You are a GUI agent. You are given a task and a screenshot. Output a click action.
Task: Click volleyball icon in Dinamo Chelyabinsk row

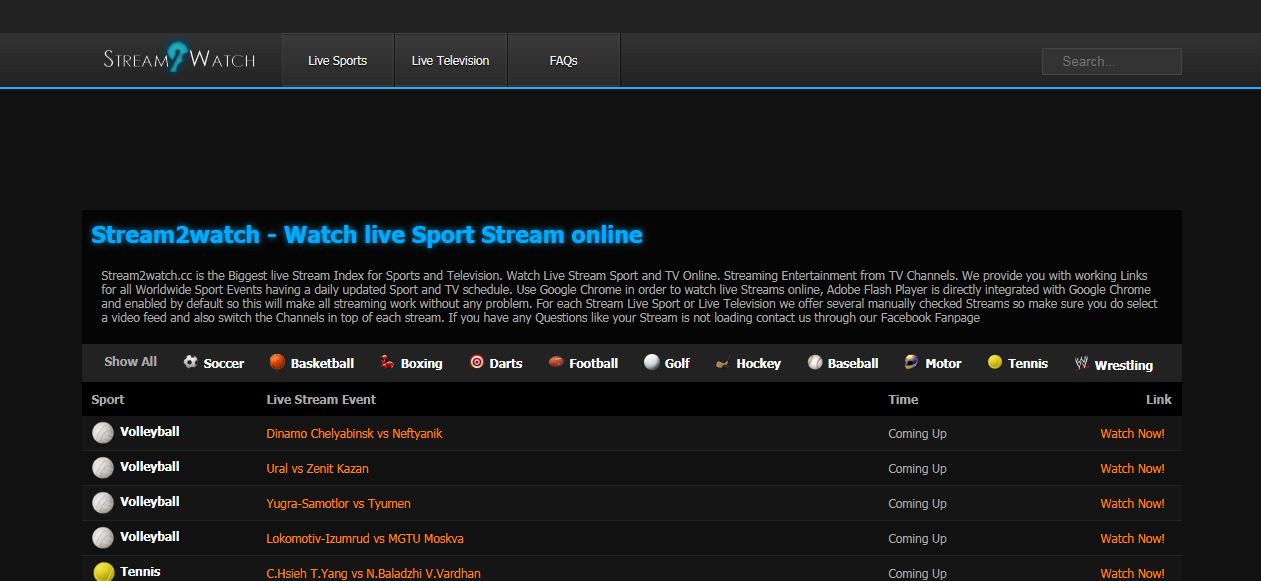coord(103,433)
